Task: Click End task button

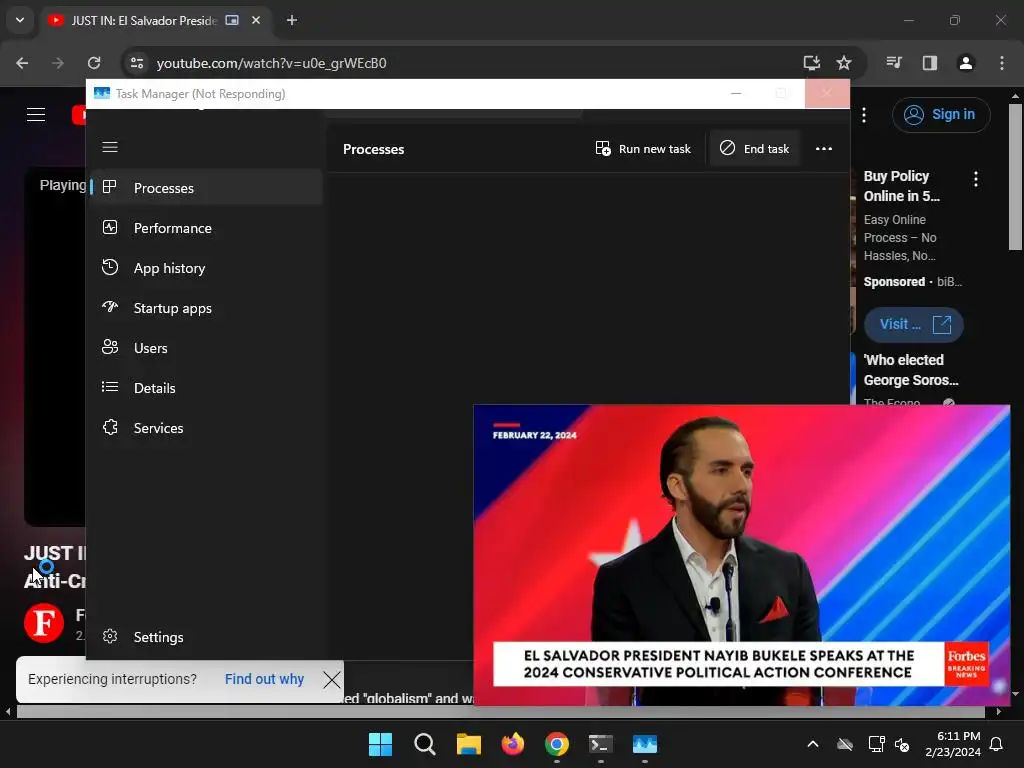Action: click(755, 149)
